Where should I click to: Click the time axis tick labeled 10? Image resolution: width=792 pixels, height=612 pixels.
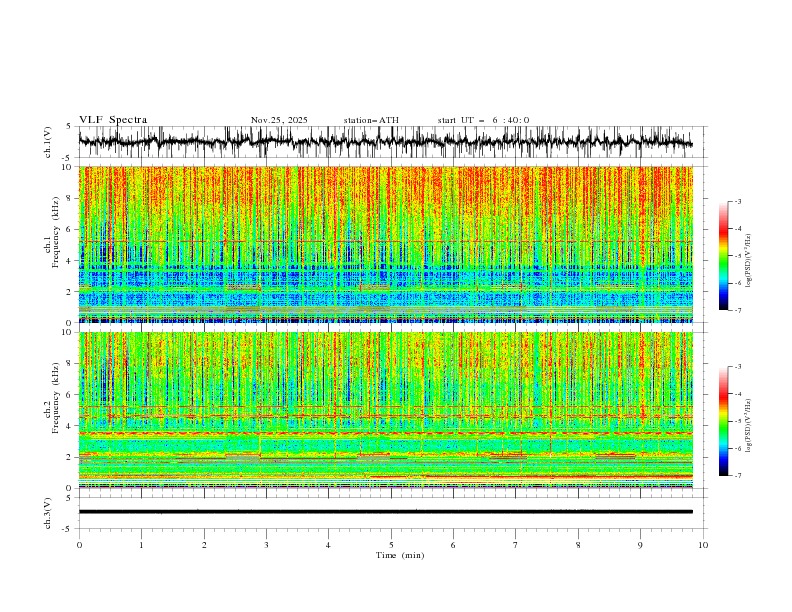pos(703,545)
